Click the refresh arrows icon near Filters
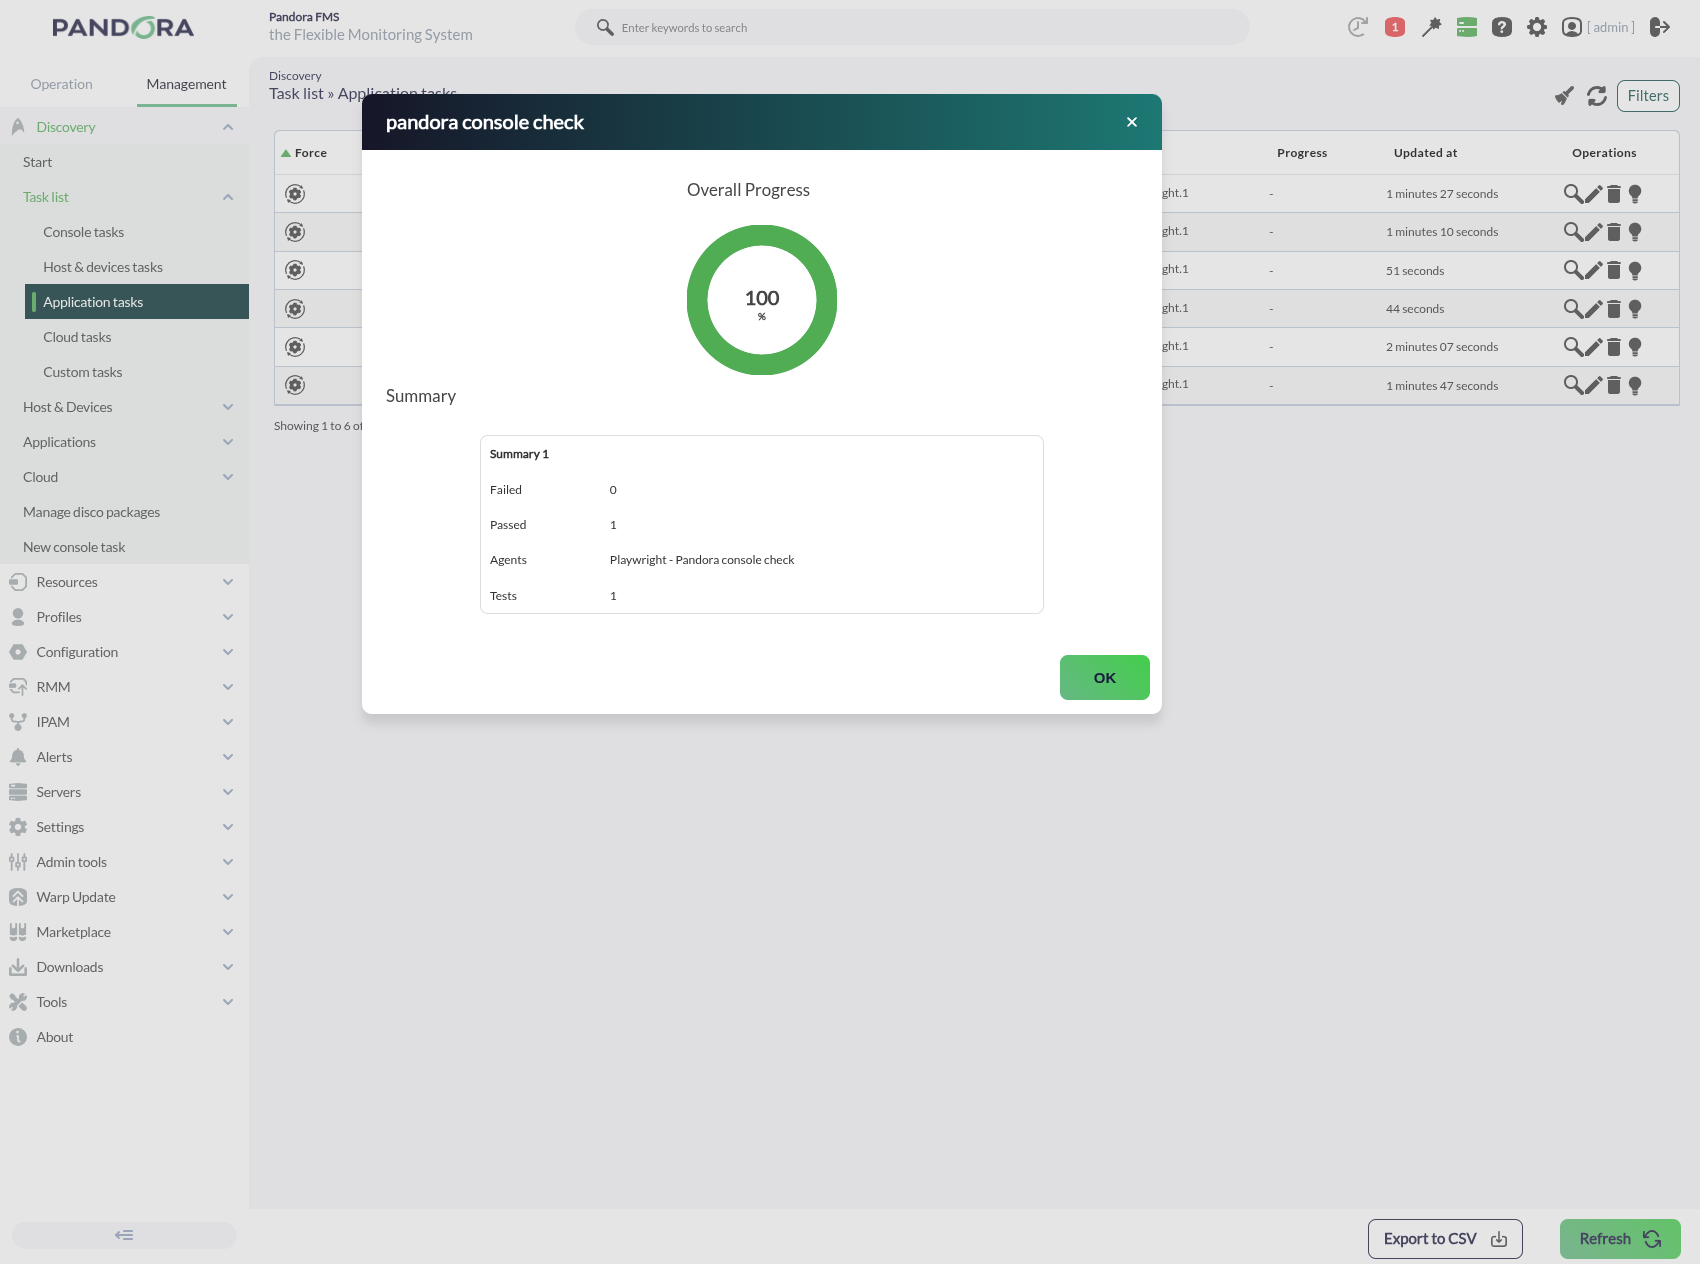The image size is (1700, 1264). [1597, 96]
